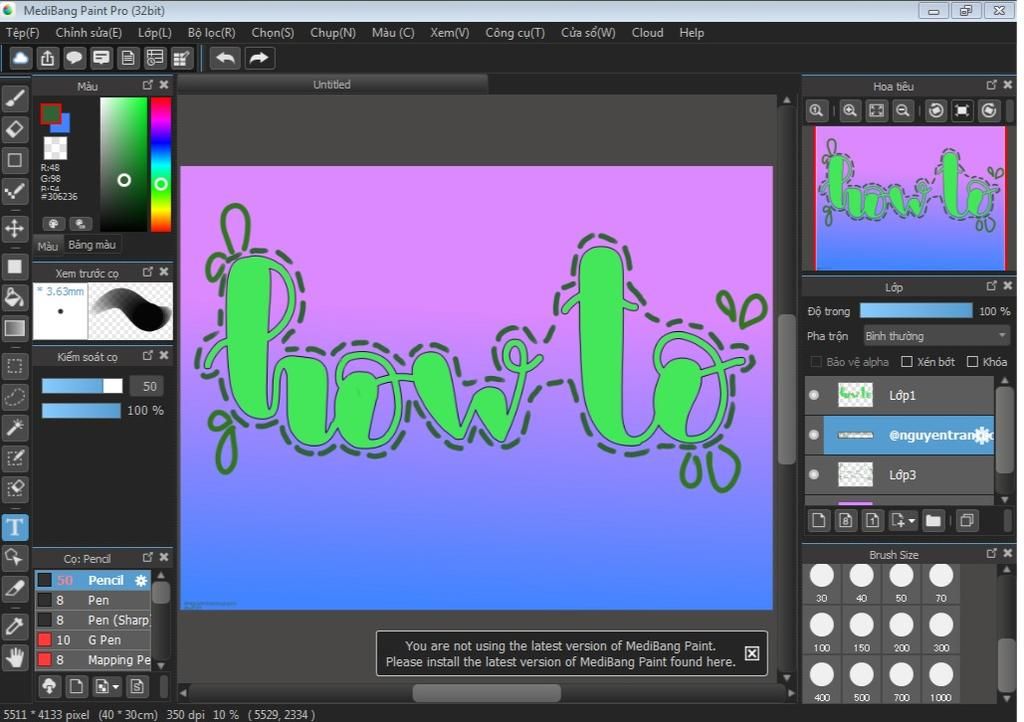Open the Bộ lọc(R) menu
The image size is (1024, 722).
212,33
